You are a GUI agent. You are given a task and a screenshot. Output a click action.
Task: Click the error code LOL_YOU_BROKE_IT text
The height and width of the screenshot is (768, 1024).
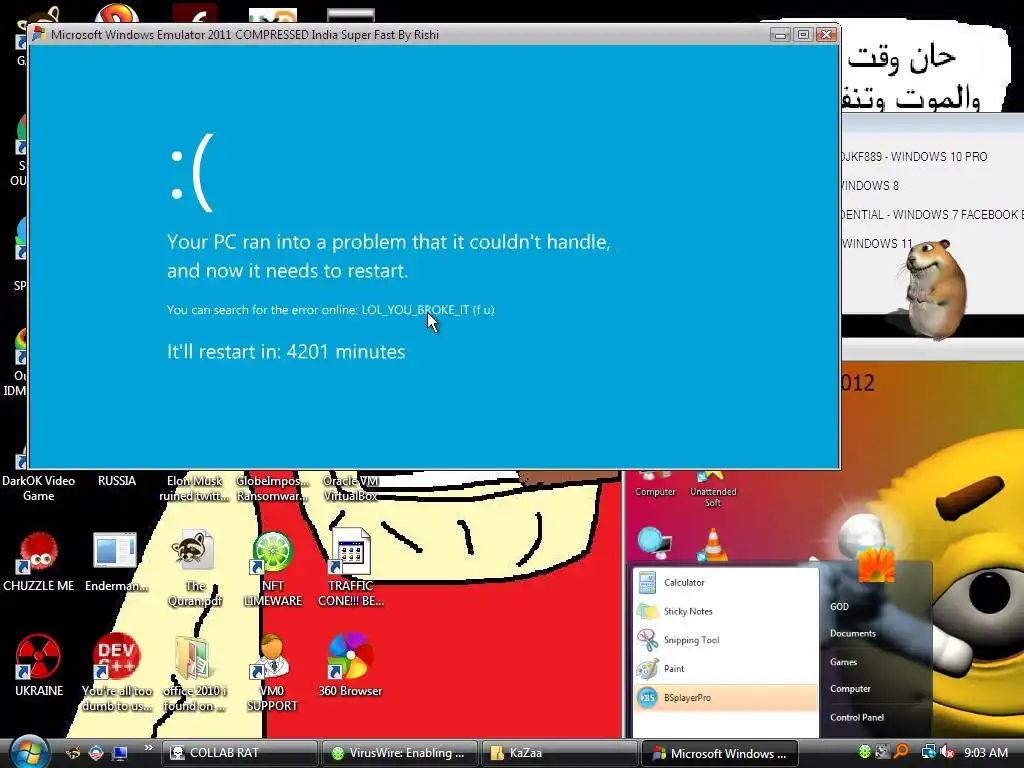point(415,310)
